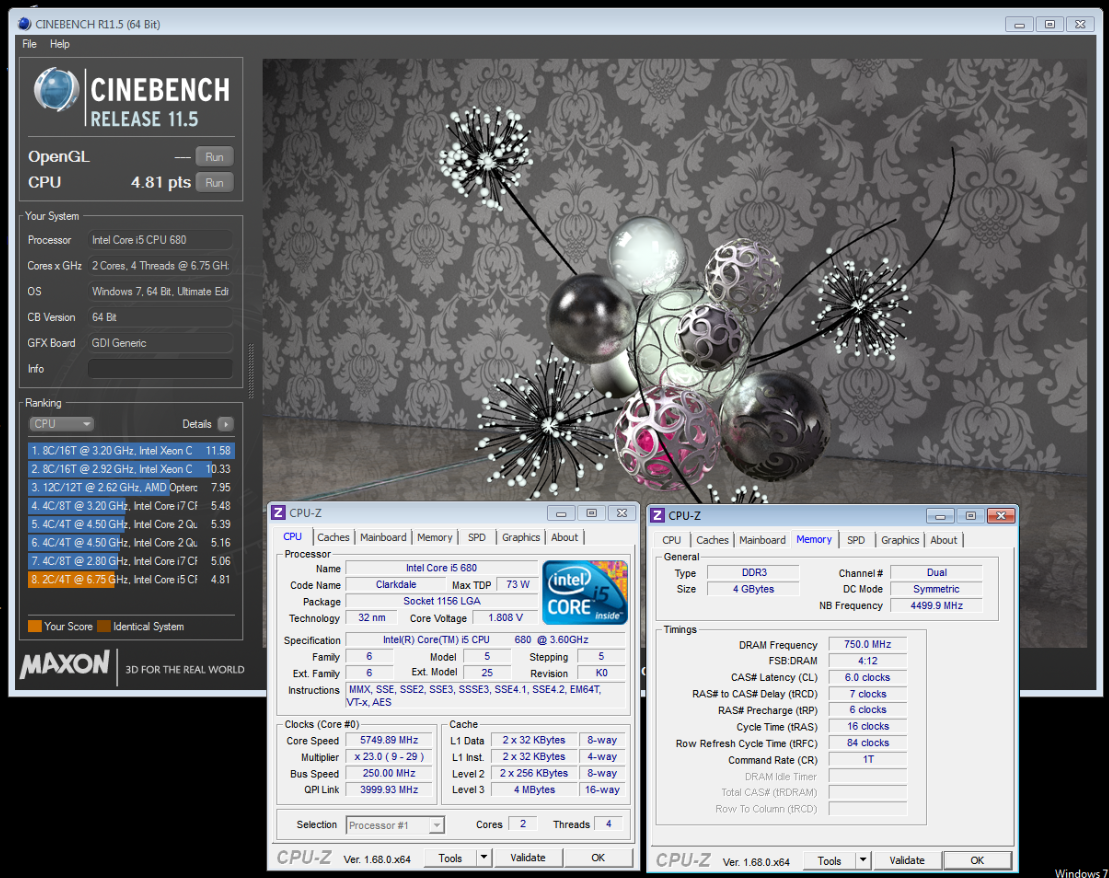Select highlighted ranking row 8. 2C/4T @ 6.75 GHz
The height and width of the screenshot is (878, 1109).
coord(131,579)
